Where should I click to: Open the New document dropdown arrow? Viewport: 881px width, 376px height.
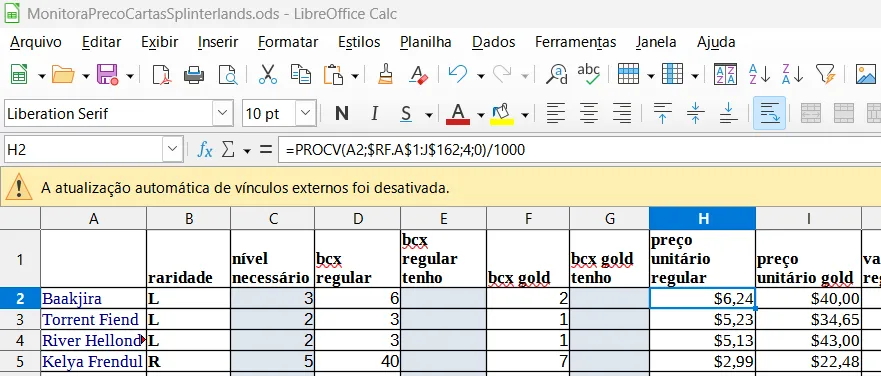pos(42,75)
